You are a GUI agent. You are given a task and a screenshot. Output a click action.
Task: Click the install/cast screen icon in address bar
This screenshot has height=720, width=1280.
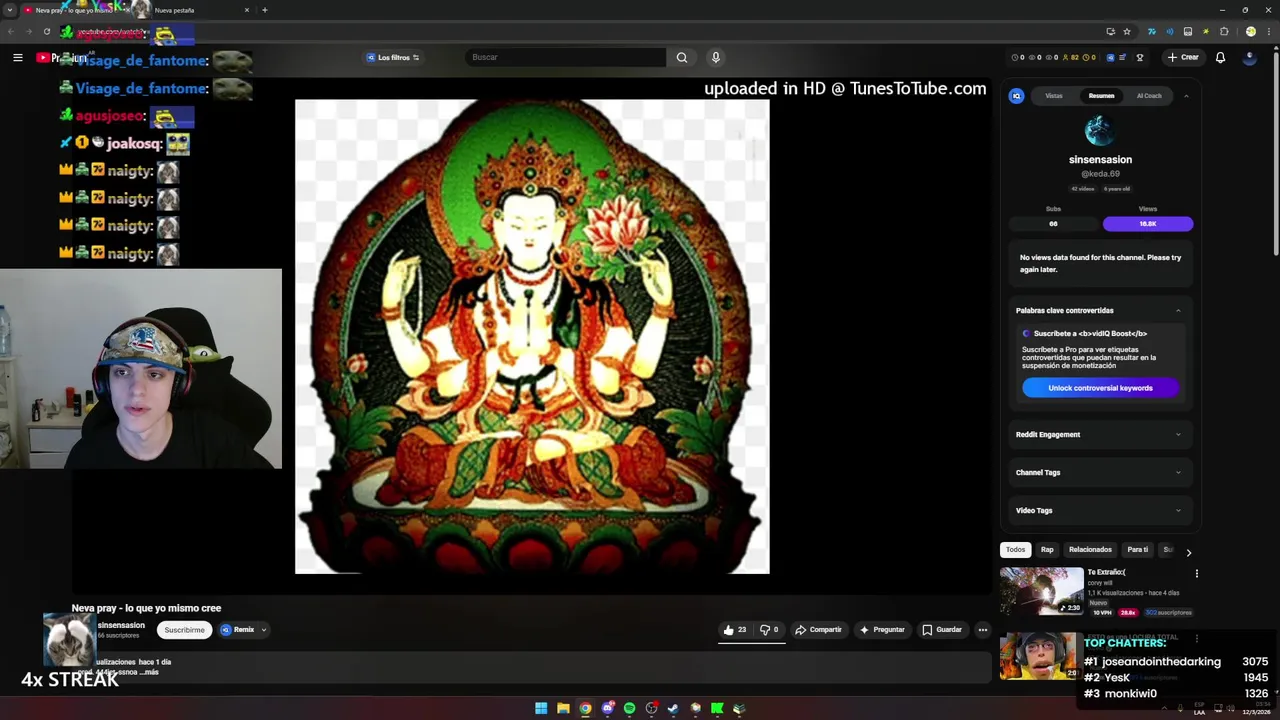[1110, 31]
